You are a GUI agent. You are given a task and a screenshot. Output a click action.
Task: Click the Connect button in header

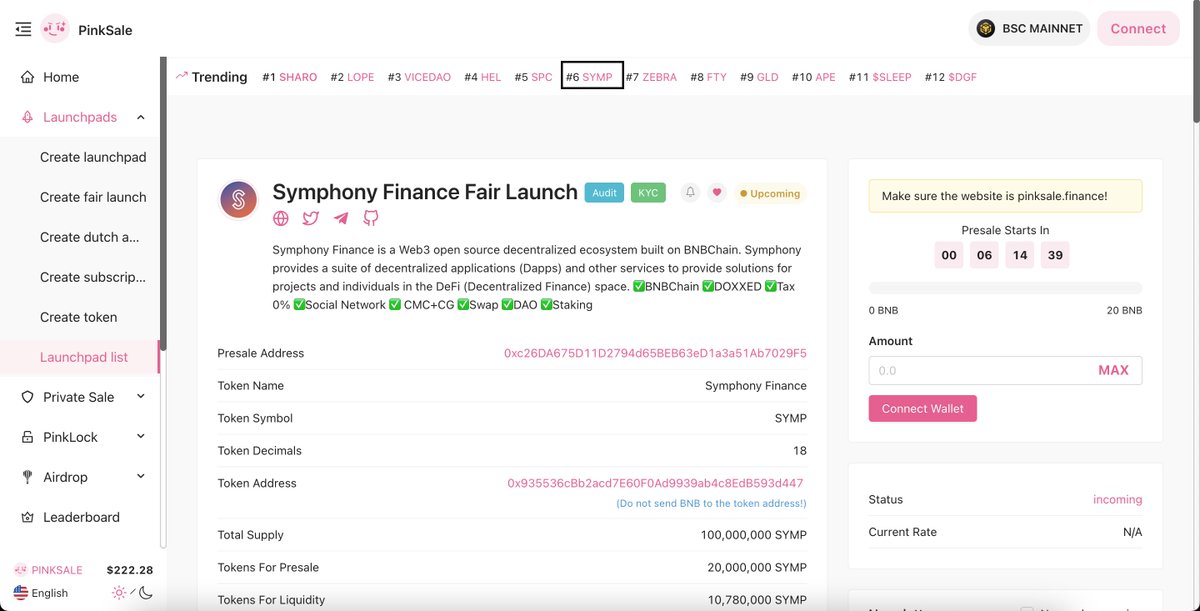tap(1138, 28)
